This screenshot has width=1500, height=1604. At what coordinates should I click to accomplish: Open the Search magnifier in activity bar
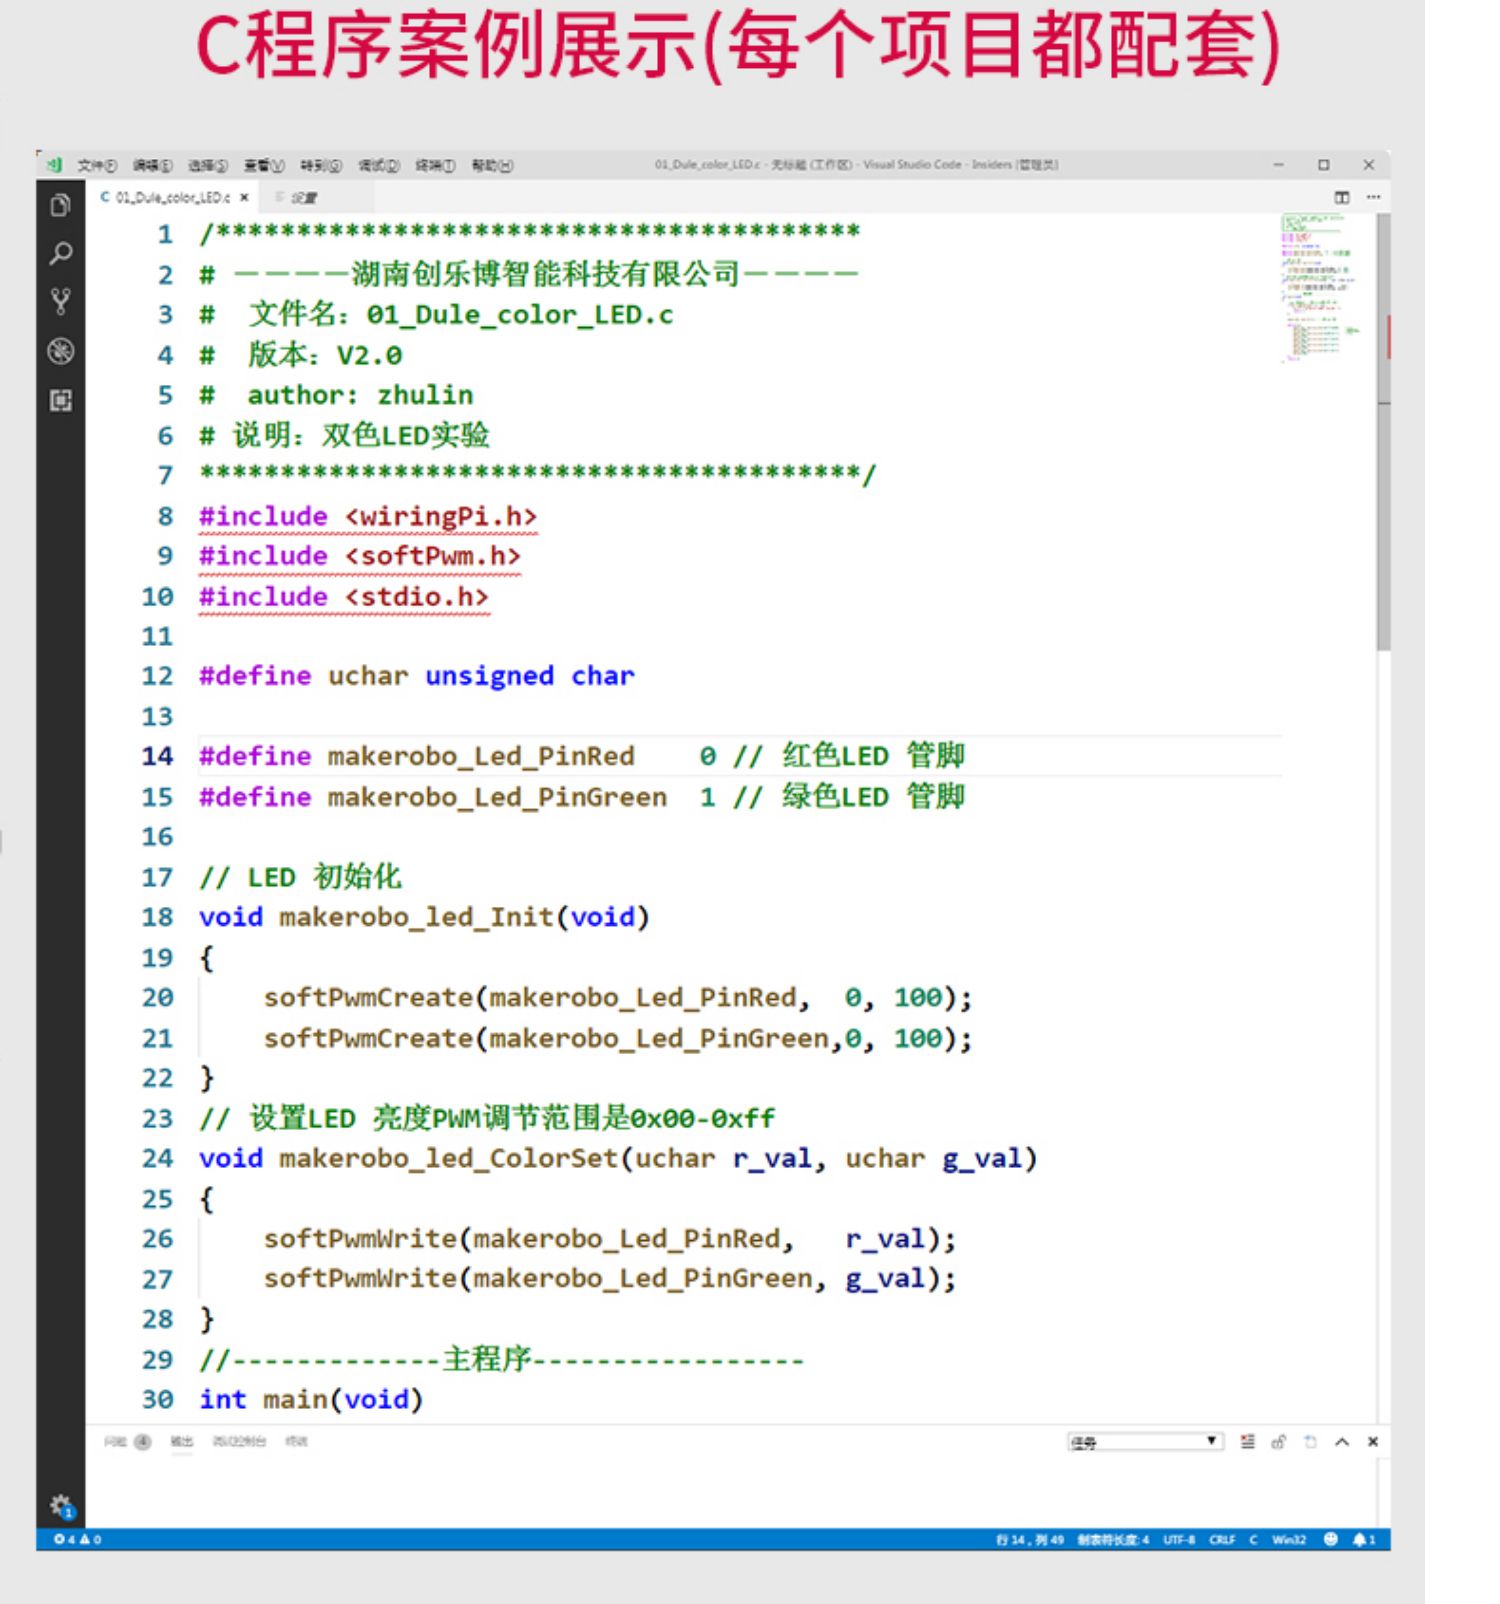(60, 253)
